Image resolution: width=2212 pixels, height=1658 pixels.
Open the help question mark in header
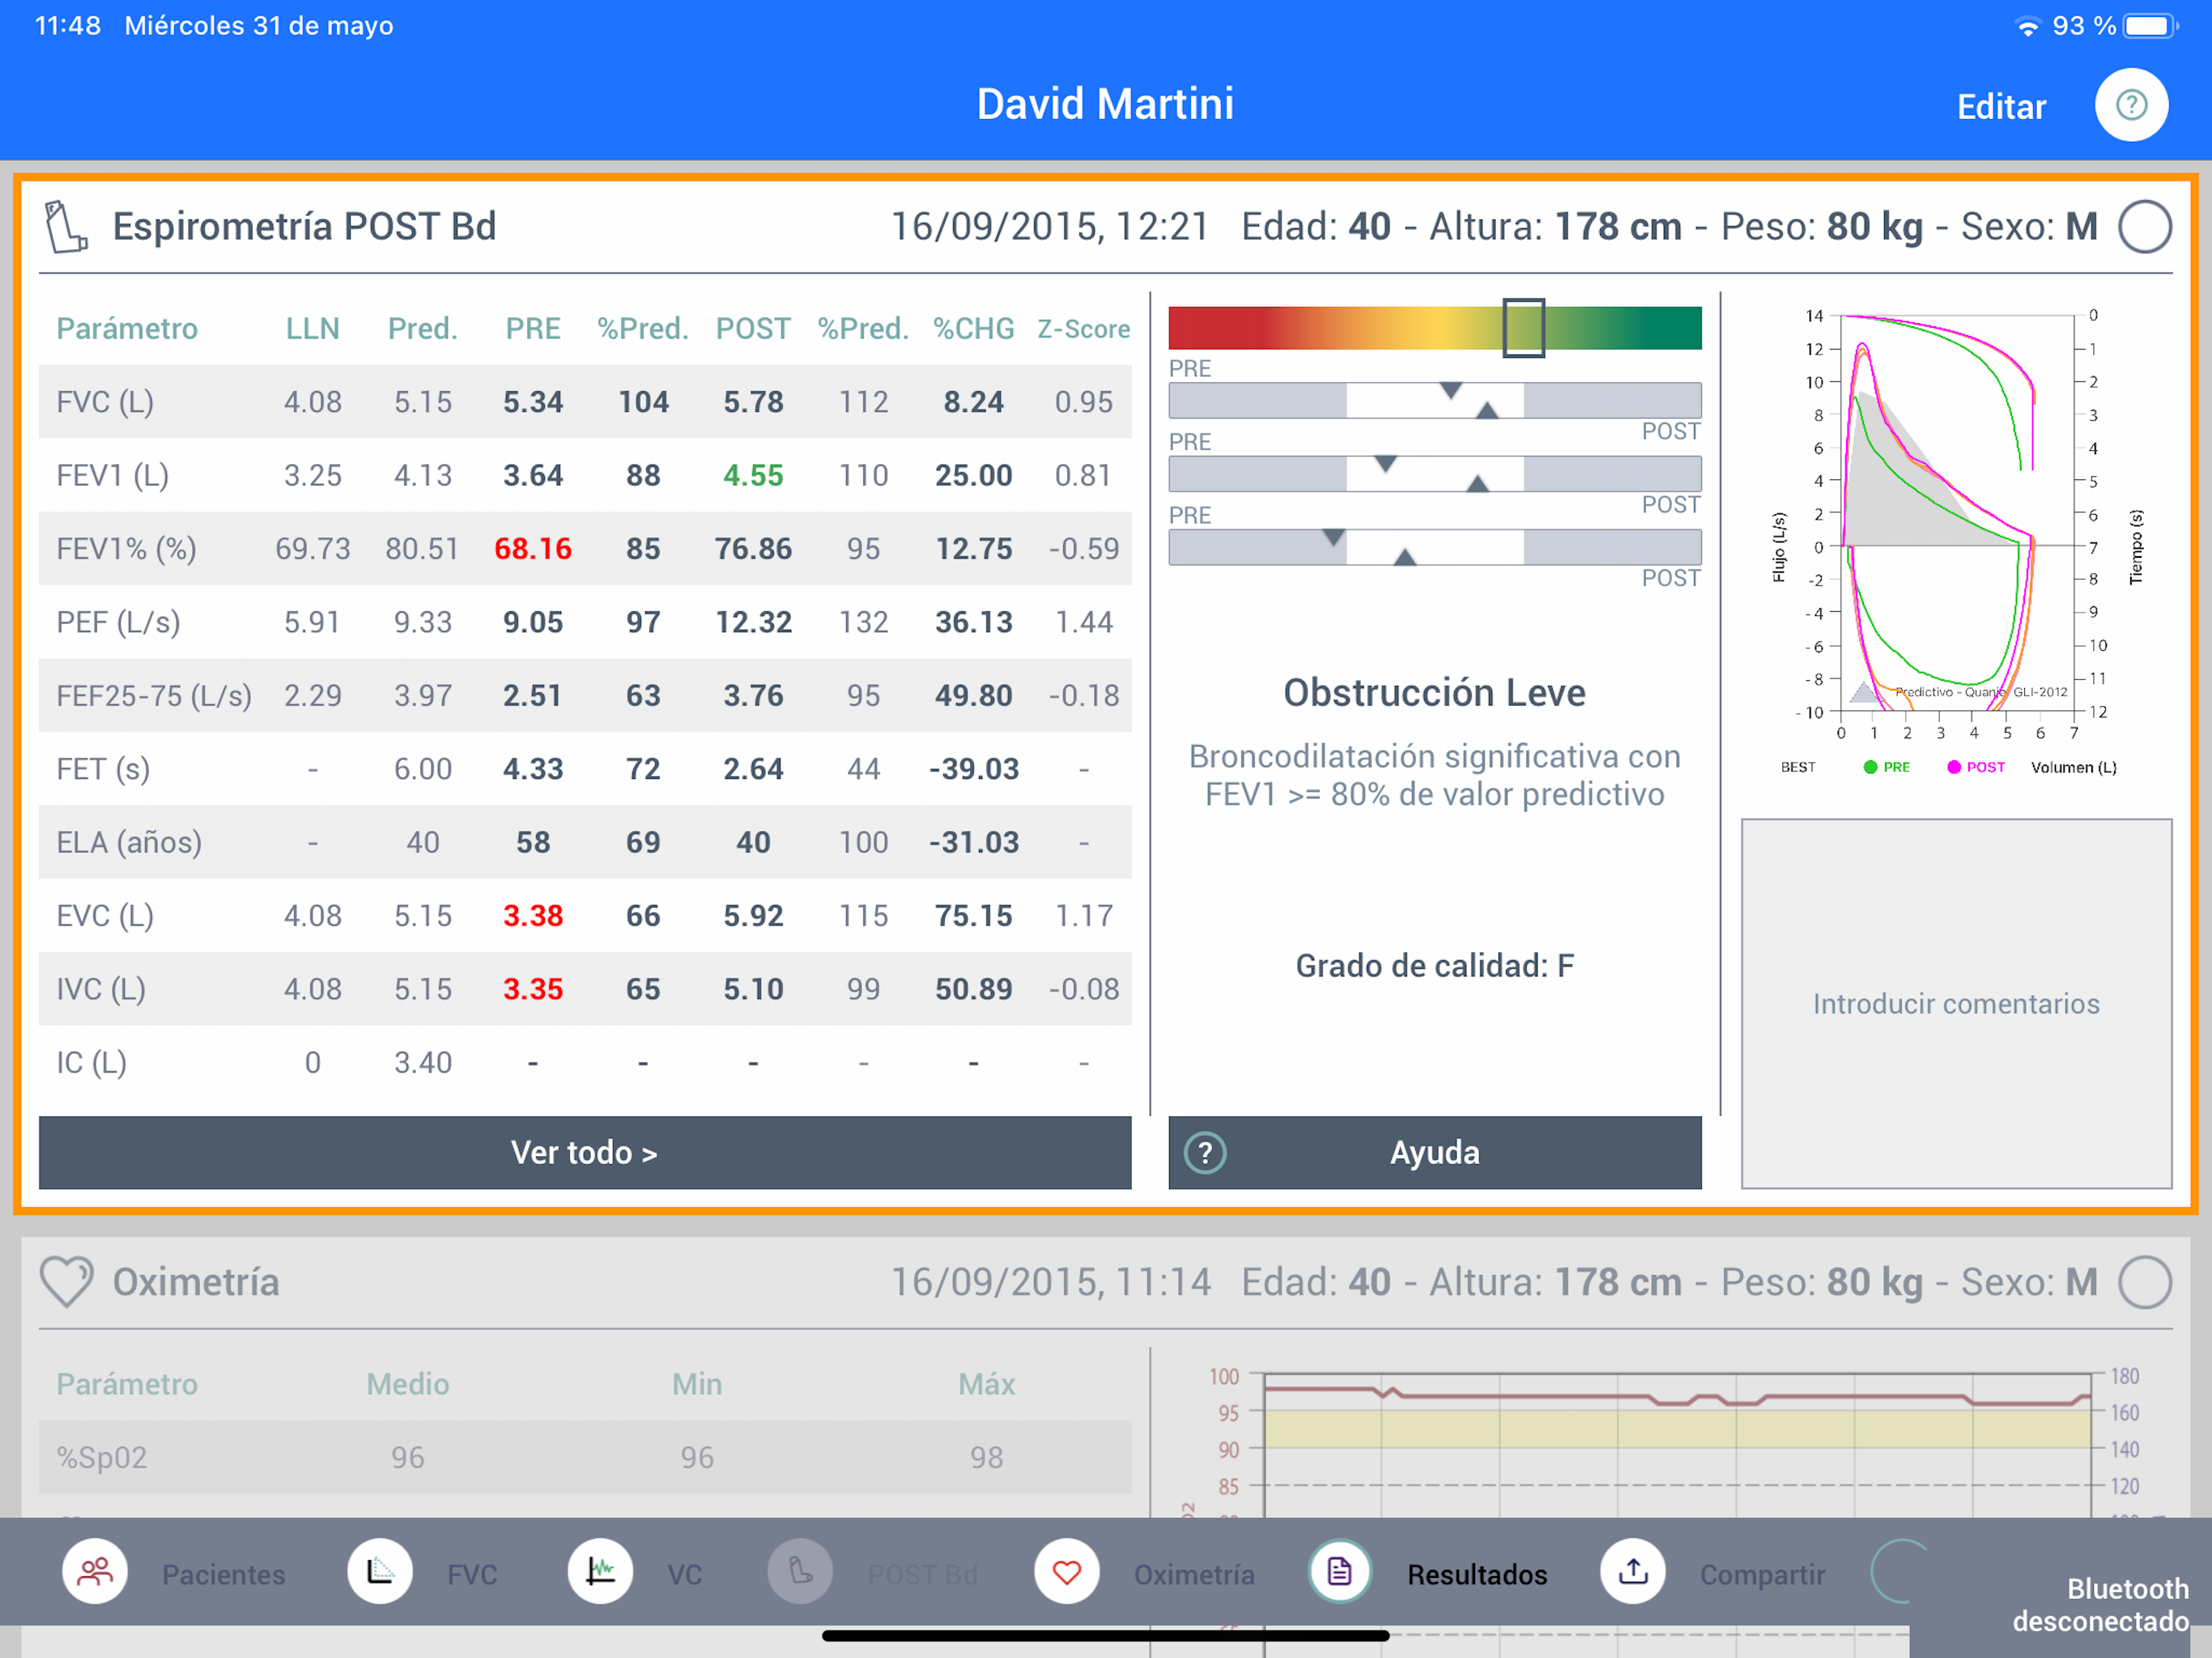point(2131,105)
